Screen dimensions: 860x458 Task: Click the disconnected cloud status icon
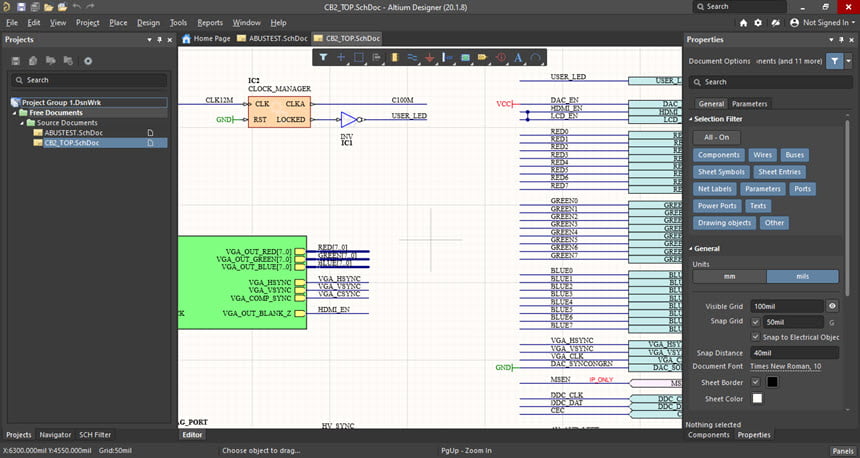pos(775,22)
